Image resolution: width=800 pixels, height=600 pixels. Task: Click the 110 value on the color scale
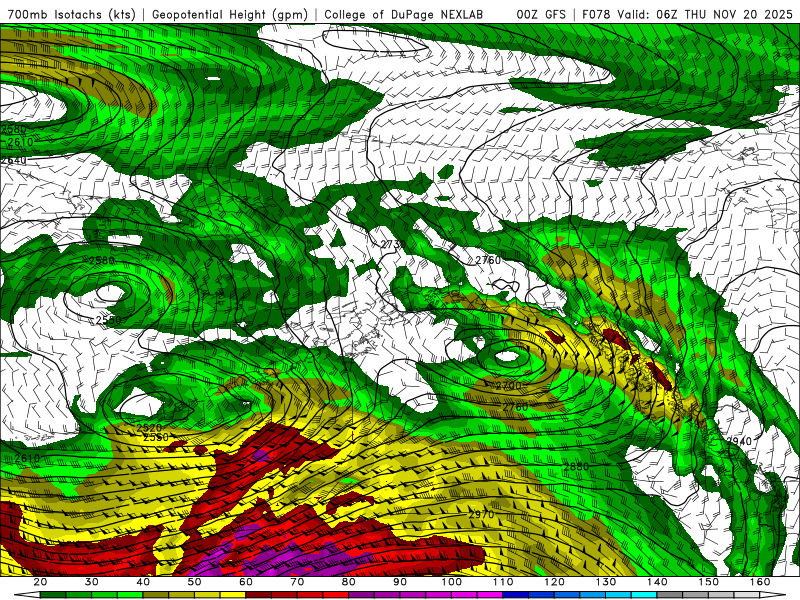(x=503, y=582)
